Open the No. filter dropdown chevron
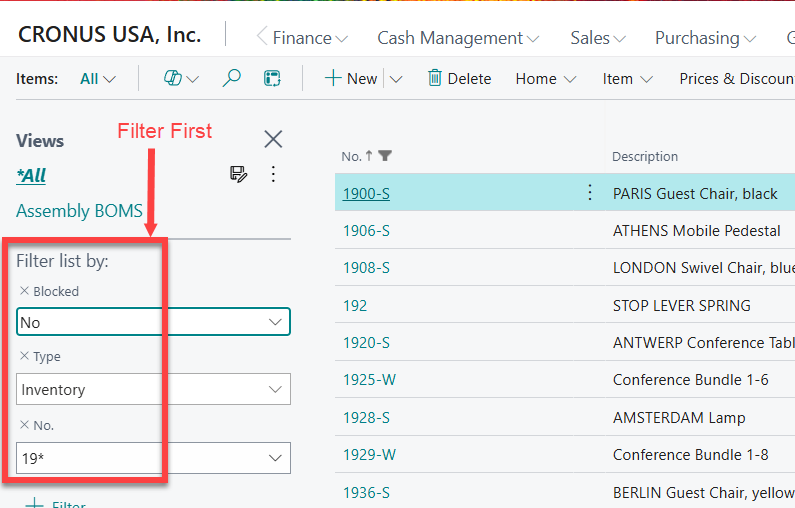This screenshot has width=795, height=508. [x=275, y=458]
